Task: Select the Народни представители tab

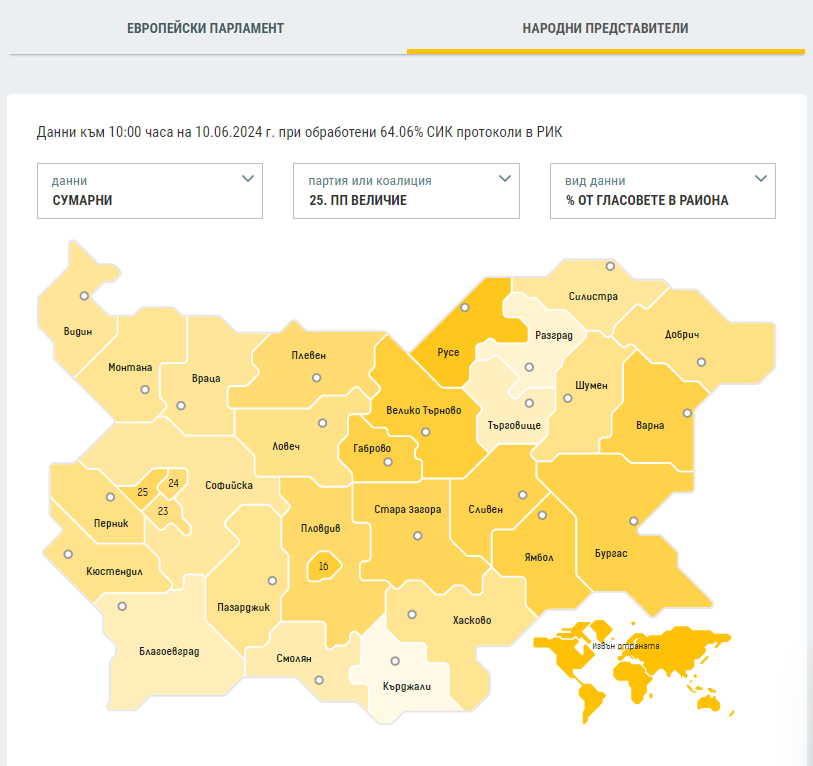Action: (605, 28)
